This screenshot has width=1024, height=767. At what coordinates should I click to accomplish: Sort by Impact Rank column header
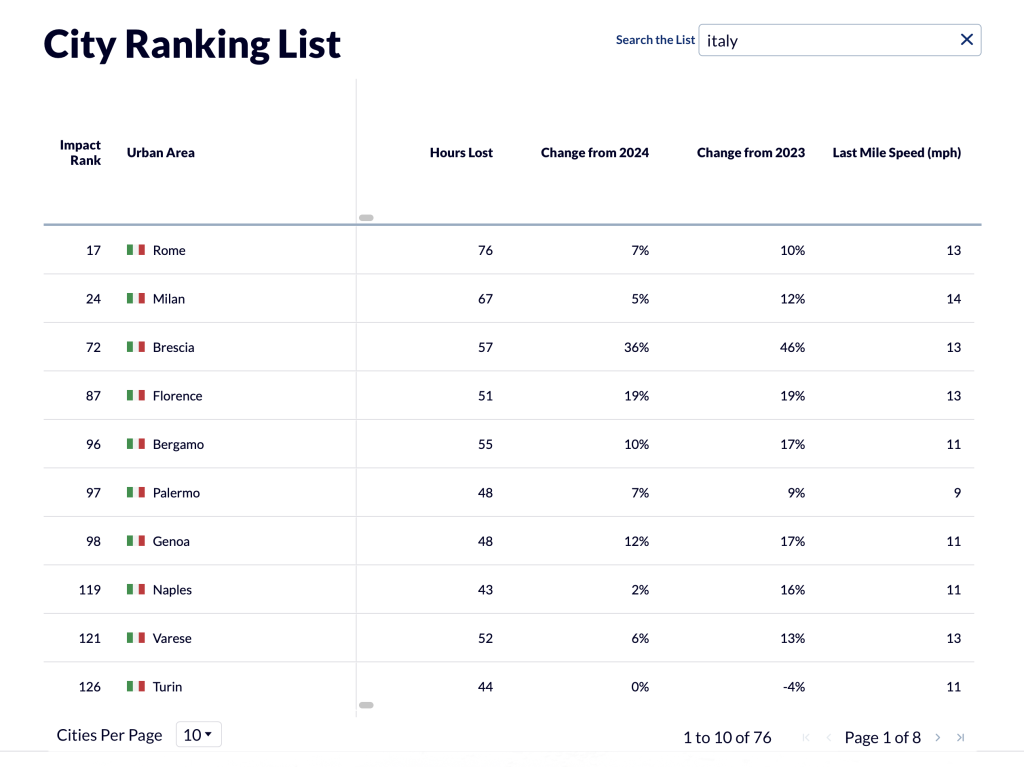81,153
